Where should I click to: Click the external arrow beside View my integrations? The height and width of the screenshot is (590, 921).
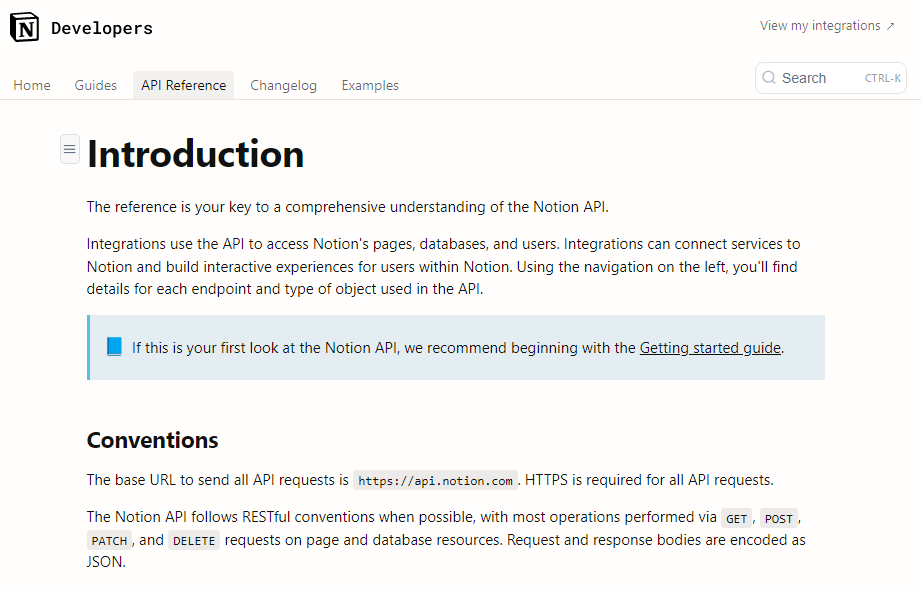pos(890,26)
